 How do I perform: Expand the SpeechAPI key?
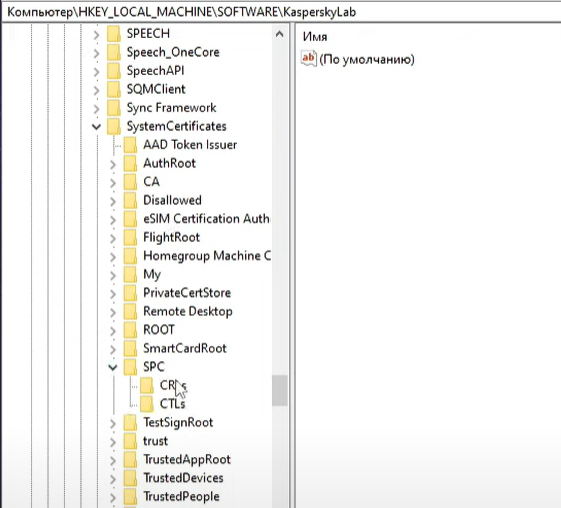(x=96, y=72)
